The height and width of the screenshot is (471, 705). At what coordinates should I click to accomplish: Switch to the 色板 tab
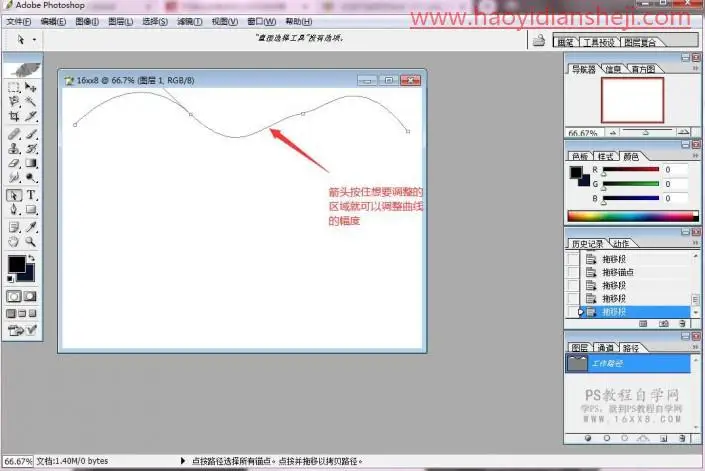pyautogui.click(x=580, y=156)
